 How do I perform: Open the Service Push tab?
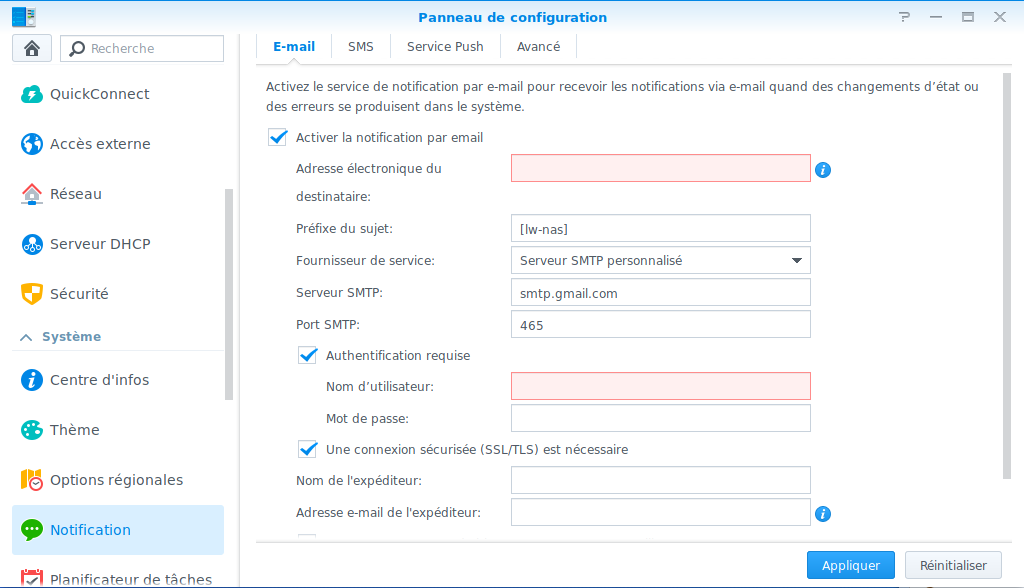point(445,47)
